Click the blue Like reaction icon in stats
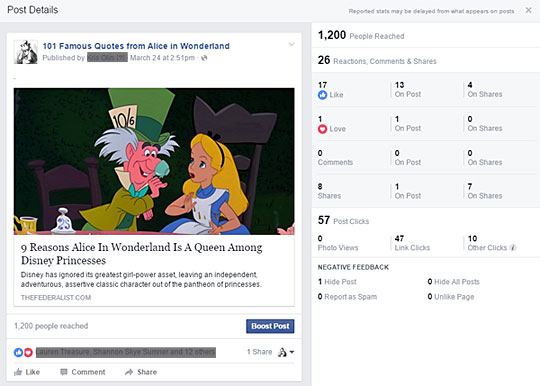The width and height of the screenshot is (540, 386). pos(322,95)
